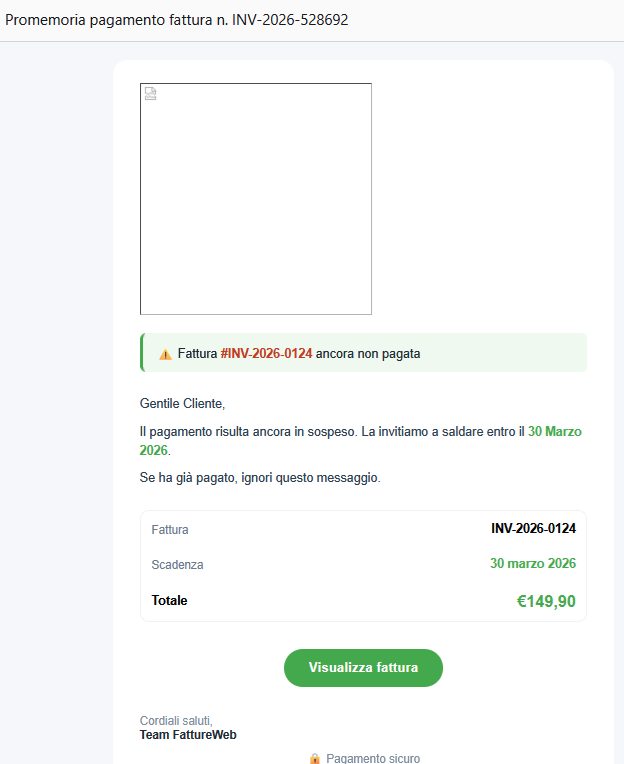Click the padlock icon beside Pagamento sicuro
The image size is (624, 764).
314,758
